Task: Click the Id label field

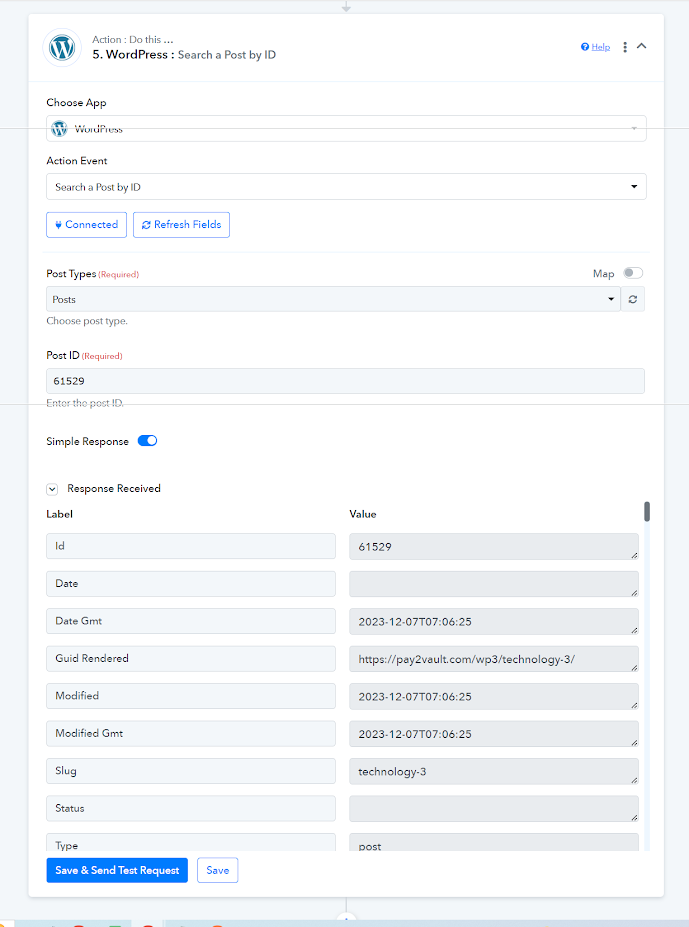Action: click(191, 546)
